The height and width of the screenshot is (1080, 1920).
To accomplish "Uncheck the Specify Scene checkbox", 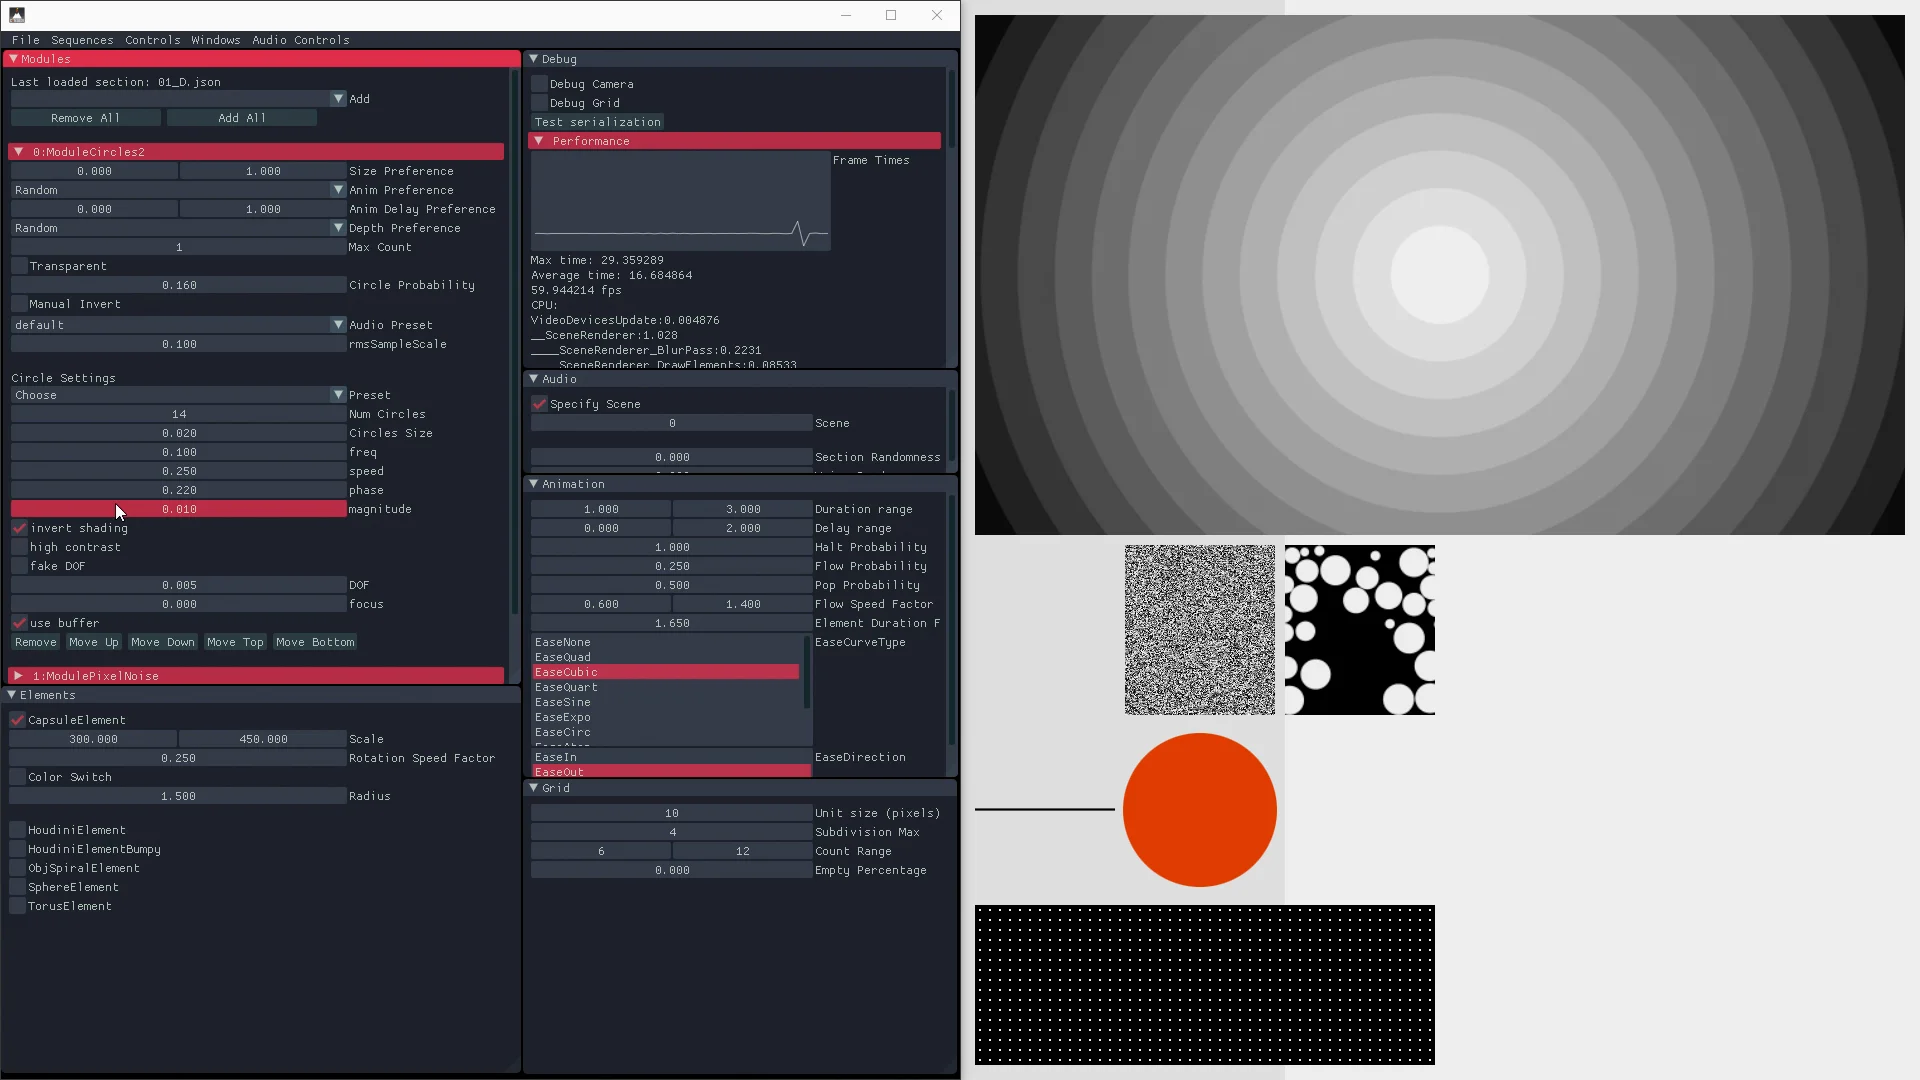I will (x=539, y=404).
